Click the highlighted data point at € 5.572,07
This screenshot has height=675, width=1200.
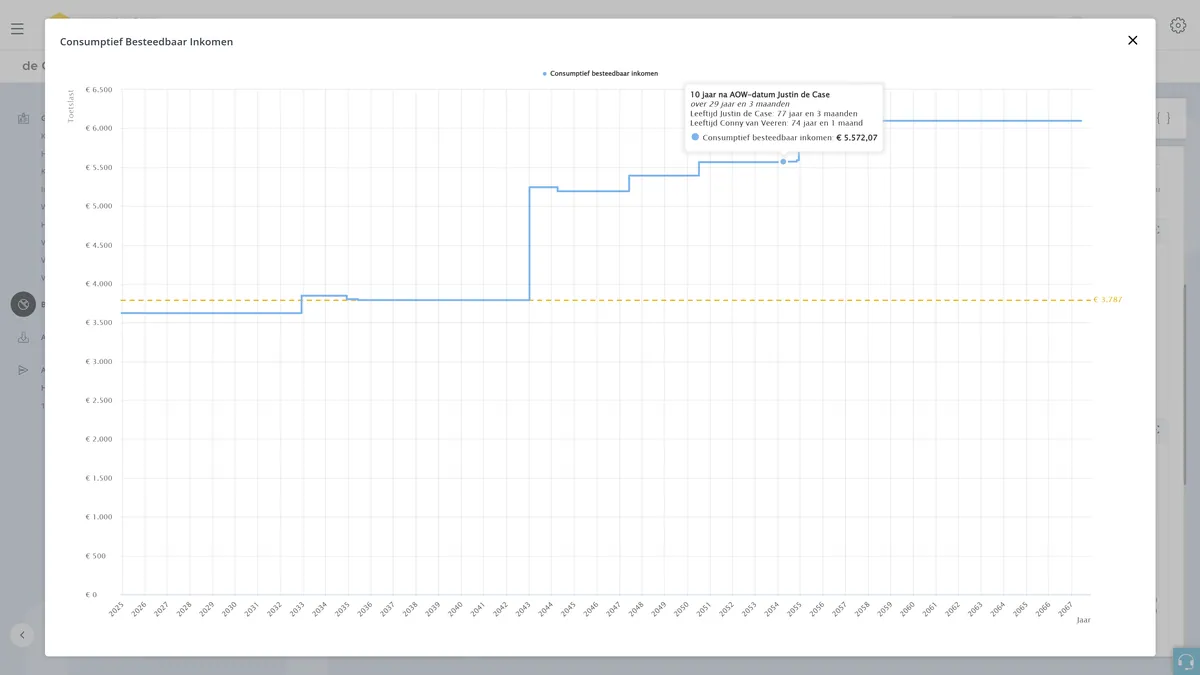click(783, 161)
